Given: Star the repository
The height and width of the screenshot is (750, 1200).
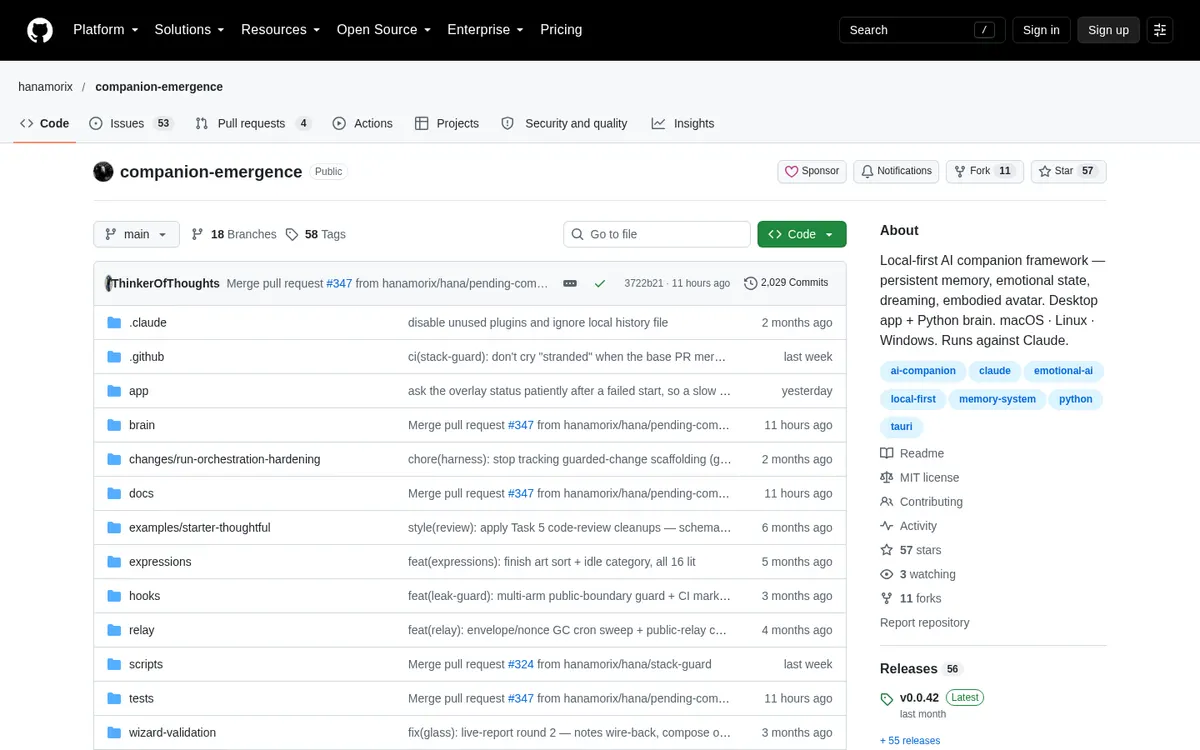Looking at the screenshot, I should (1068, 171).
